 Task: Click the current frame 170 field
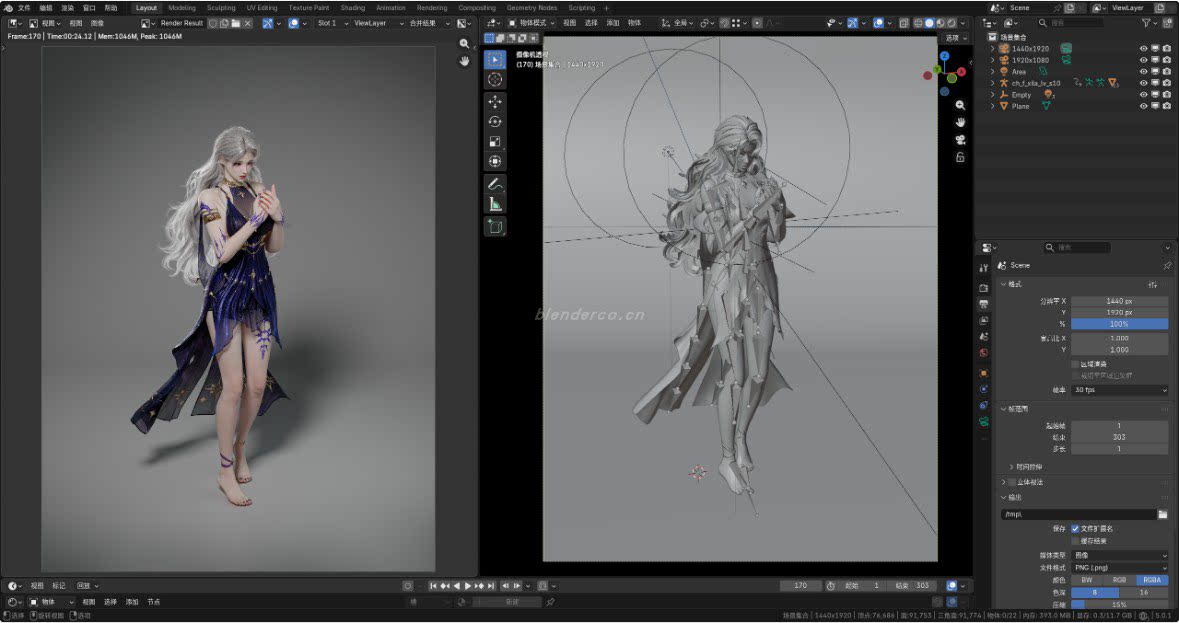[800, 586]
